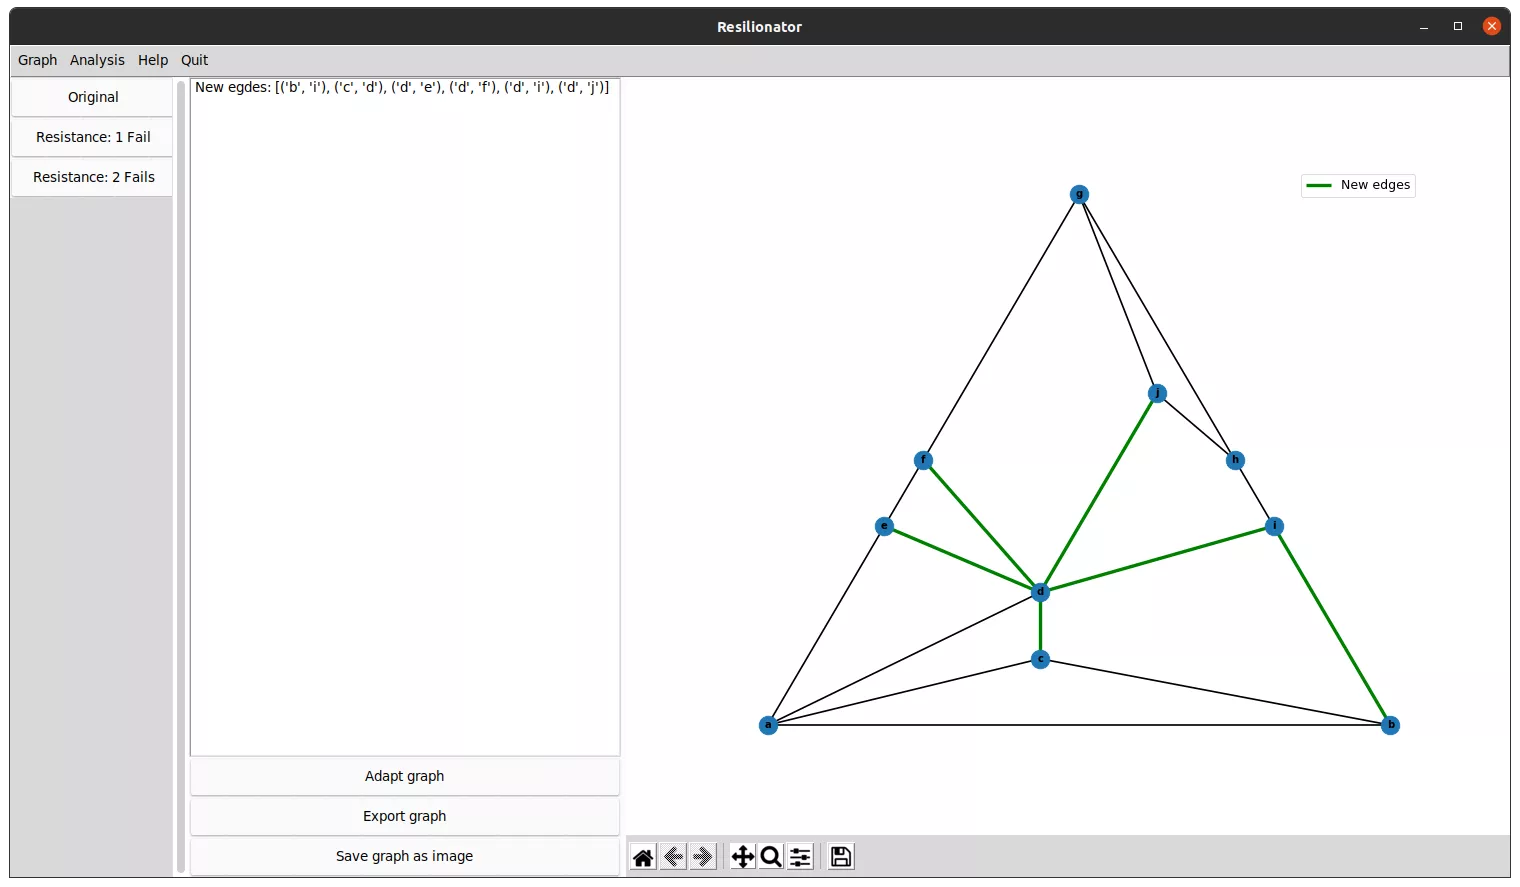
Task: Click Save graph as image
Action: point(404,856)
